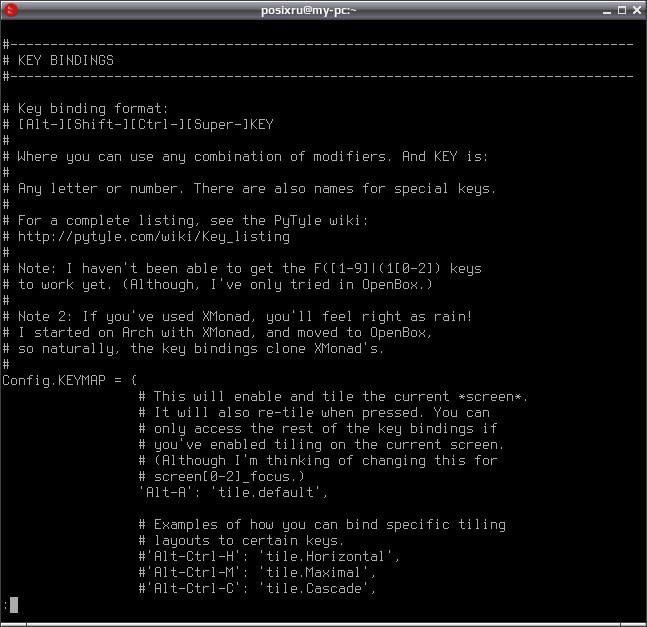
Task: Click the 'so naturally, the key bindings' line
Action: [x=193, y=349]
